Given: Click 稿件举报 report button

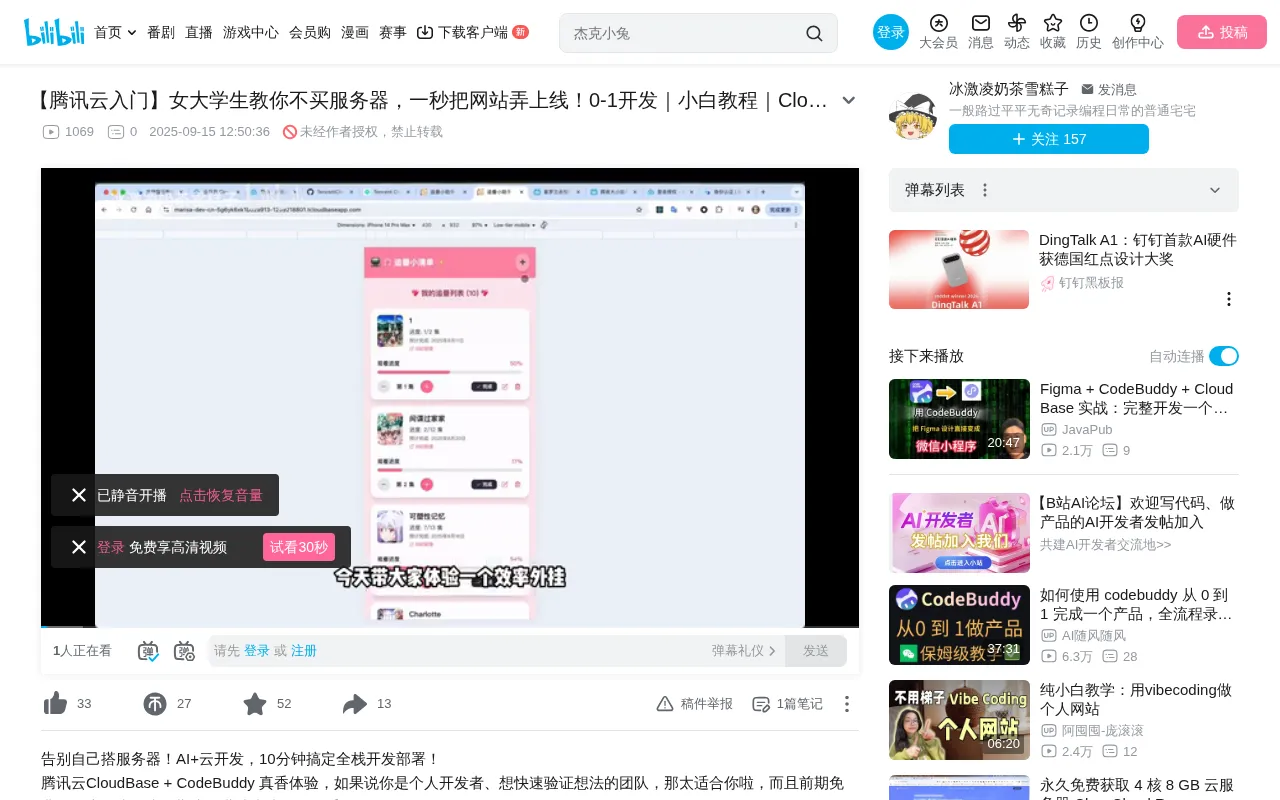Looking at the screenshot, I should point(694,704).
